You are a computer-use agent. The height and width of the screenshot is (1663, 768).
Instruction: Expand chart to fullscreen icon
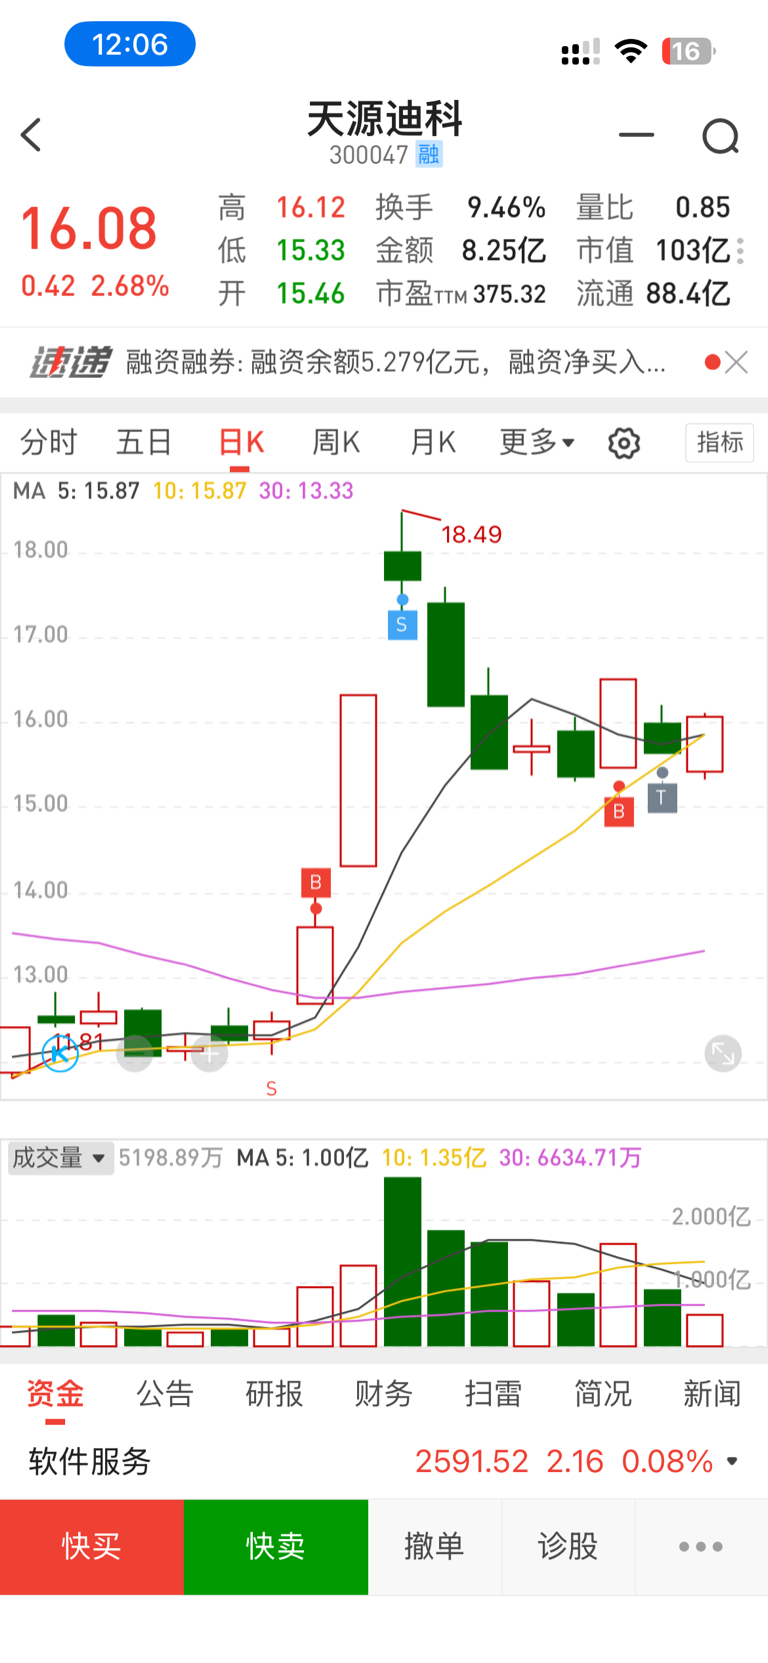click(x=722, y=1053)
